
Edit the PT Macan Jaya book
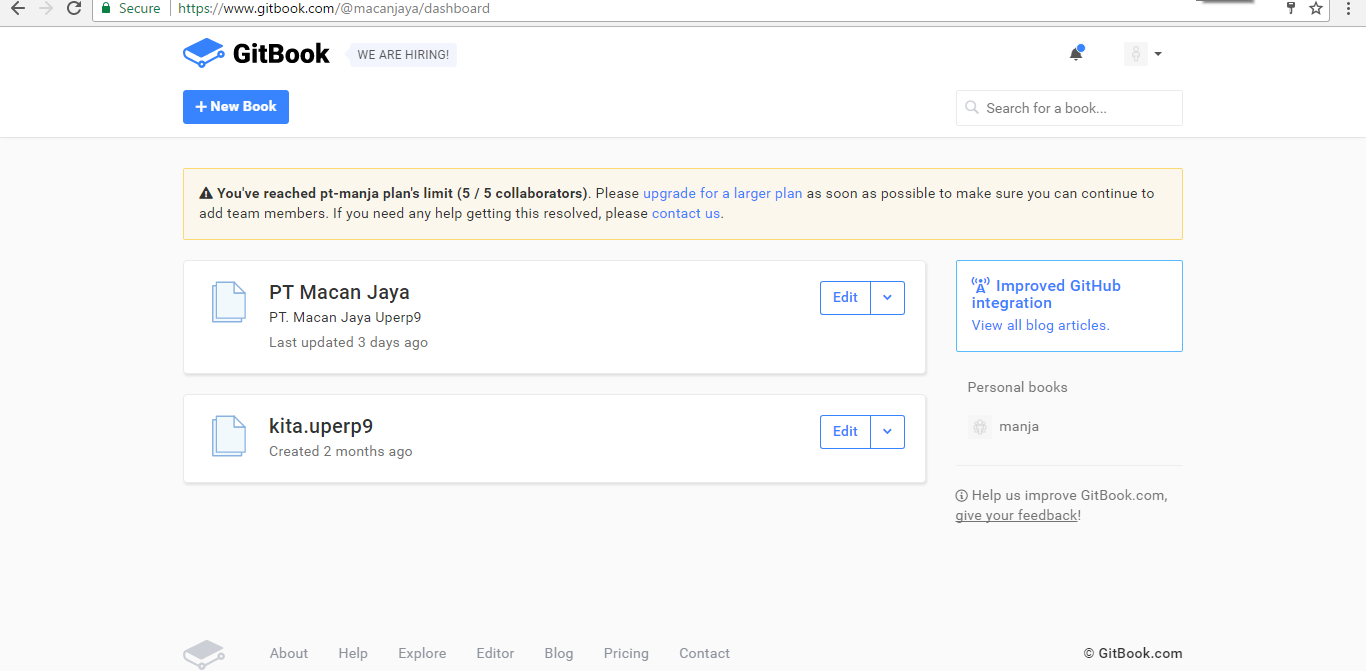coord(845,297)
